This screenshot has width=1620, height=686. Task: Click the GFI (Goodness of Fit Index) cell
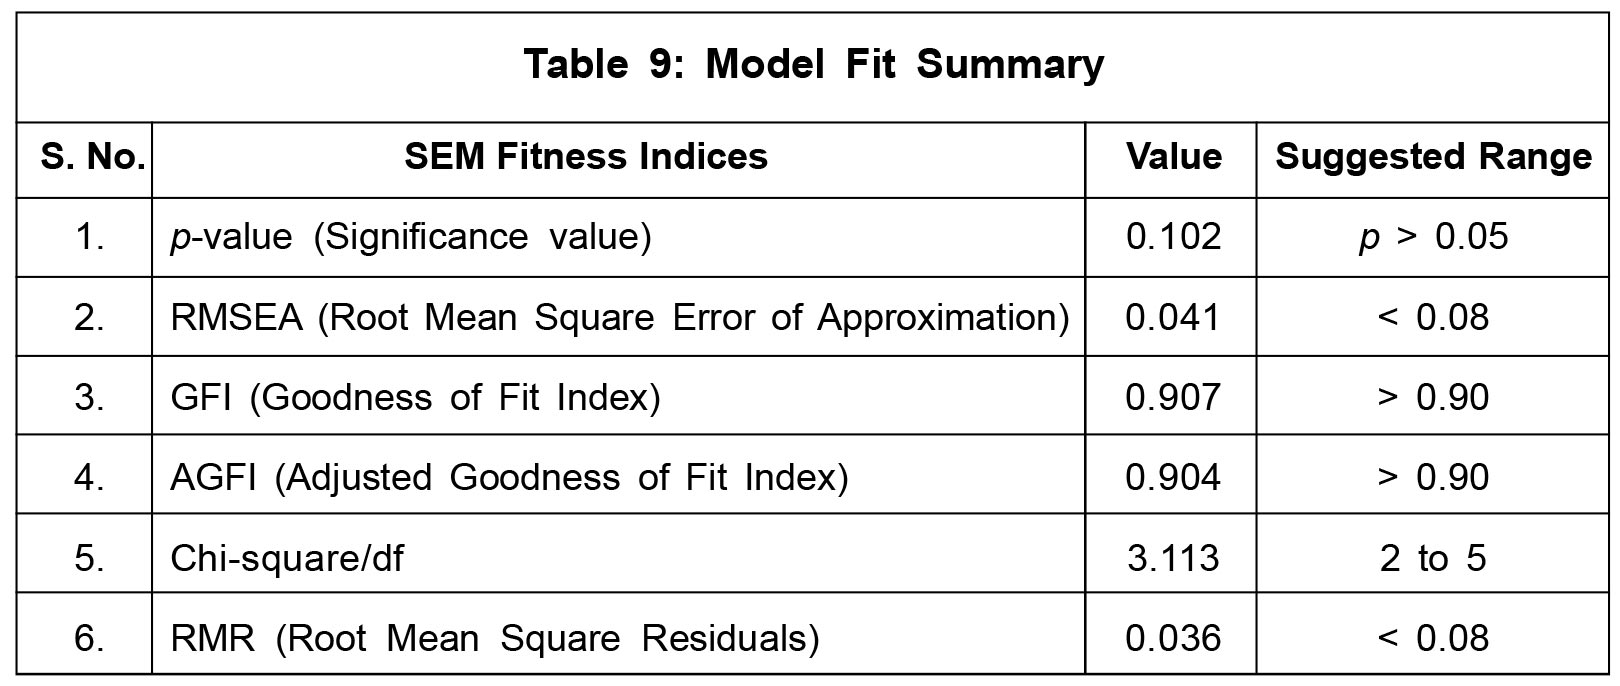coord(415,397)
